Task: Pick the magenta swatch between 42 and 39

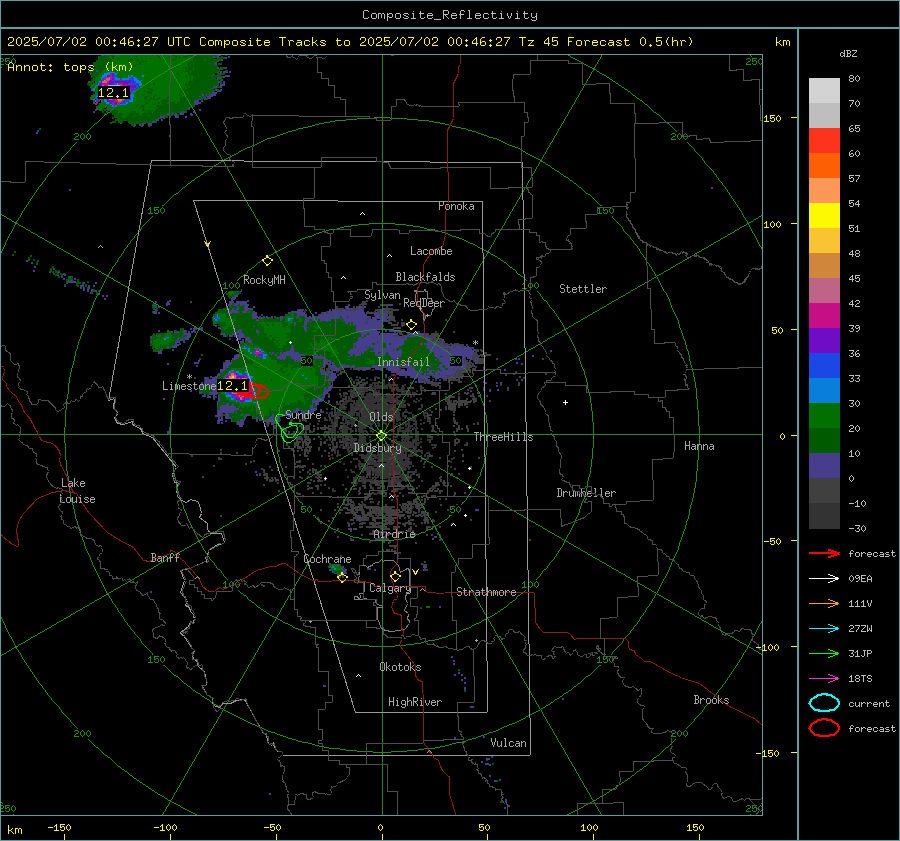Action: click(x=824, y=316)
